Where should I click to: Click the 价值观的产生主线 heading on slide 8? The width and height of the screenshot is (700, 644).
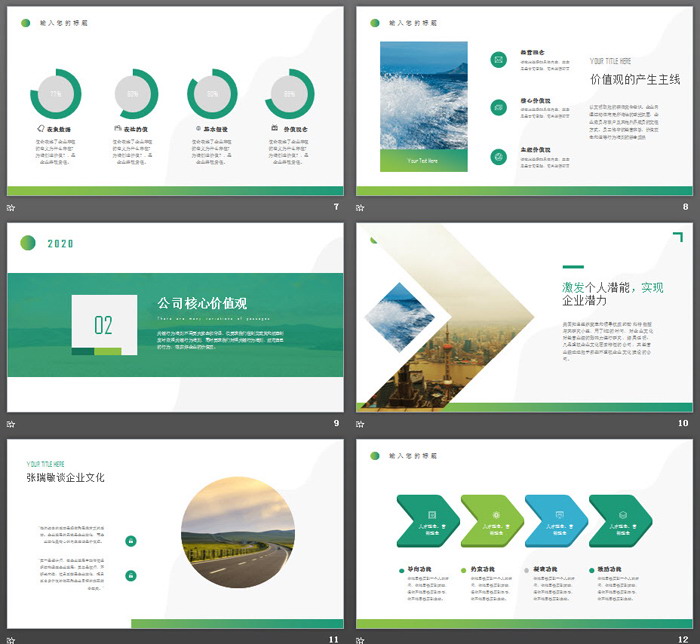635,79
